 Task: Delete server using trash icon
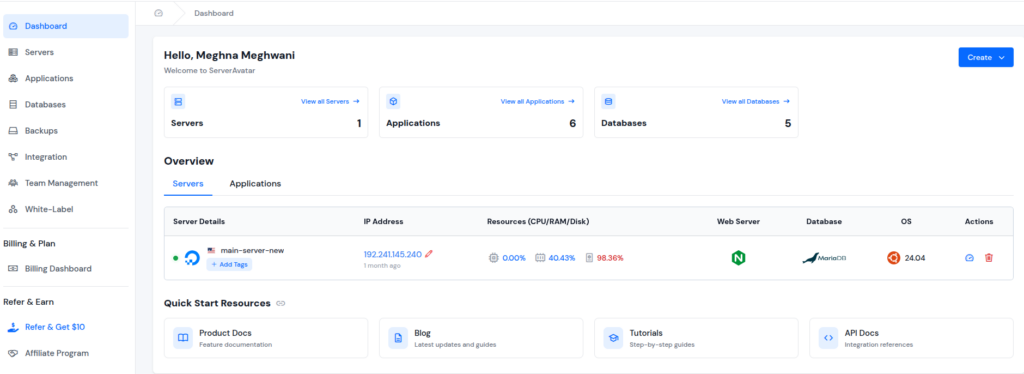(x=989, y=258)
